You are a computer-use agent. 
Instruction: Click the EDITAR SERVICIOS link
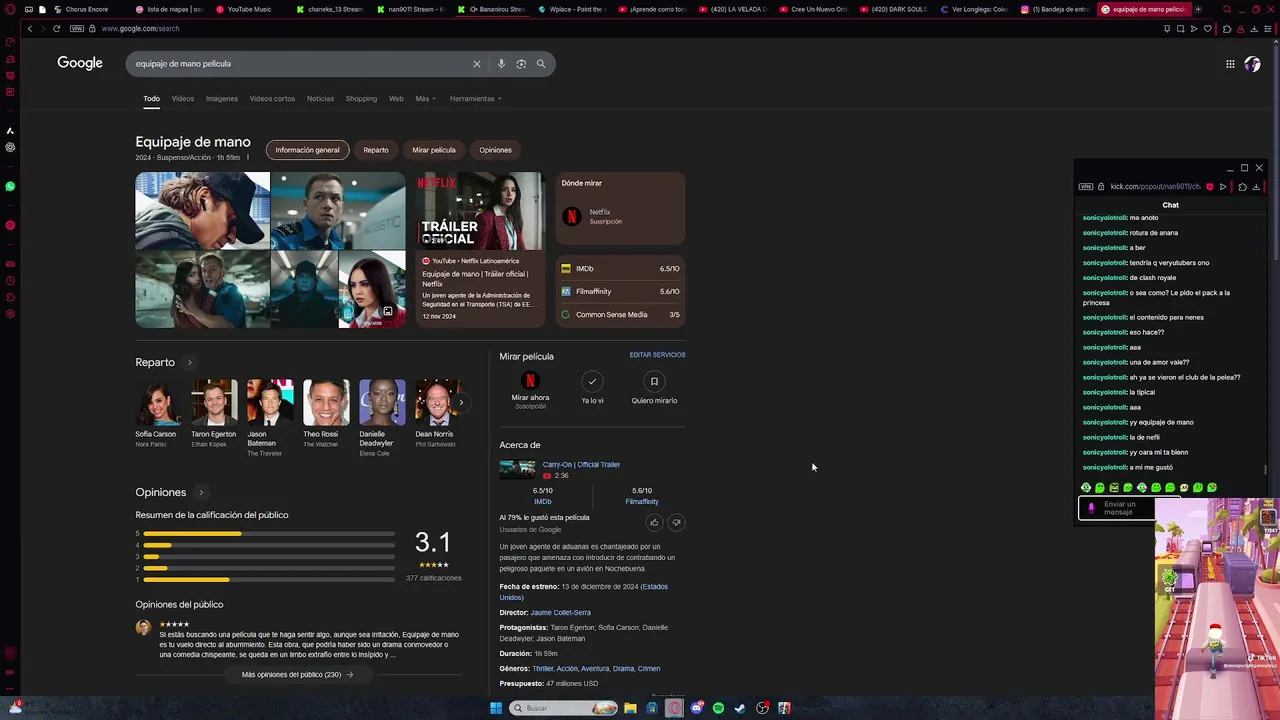point(657,355)
